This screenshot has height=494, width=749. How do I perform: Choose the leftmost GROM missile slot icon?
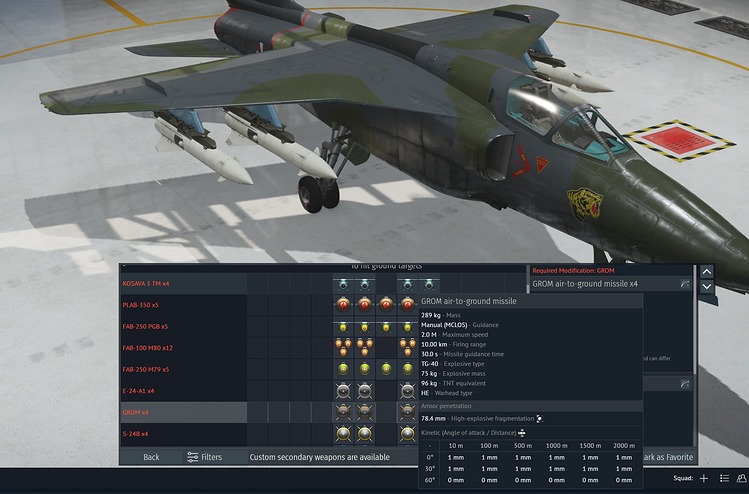coord(343,412)
